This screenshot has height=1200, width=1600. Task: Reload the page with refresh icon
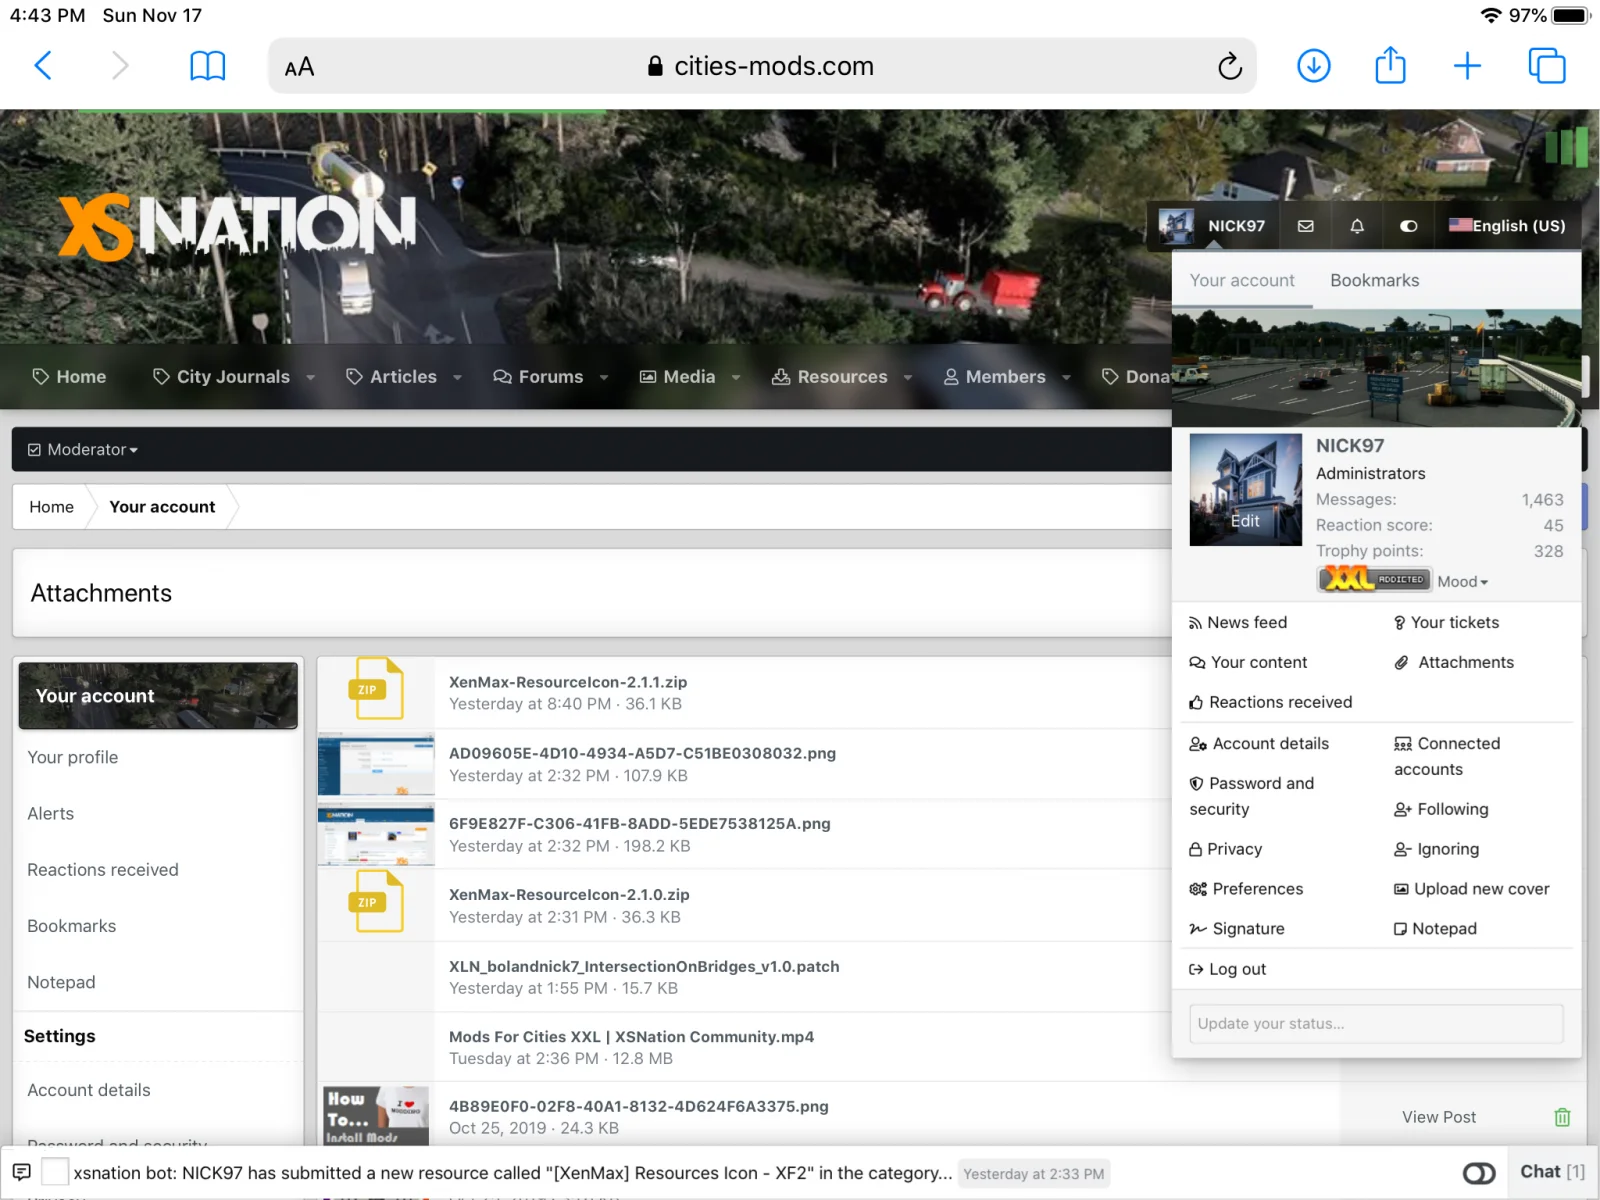1229,66
